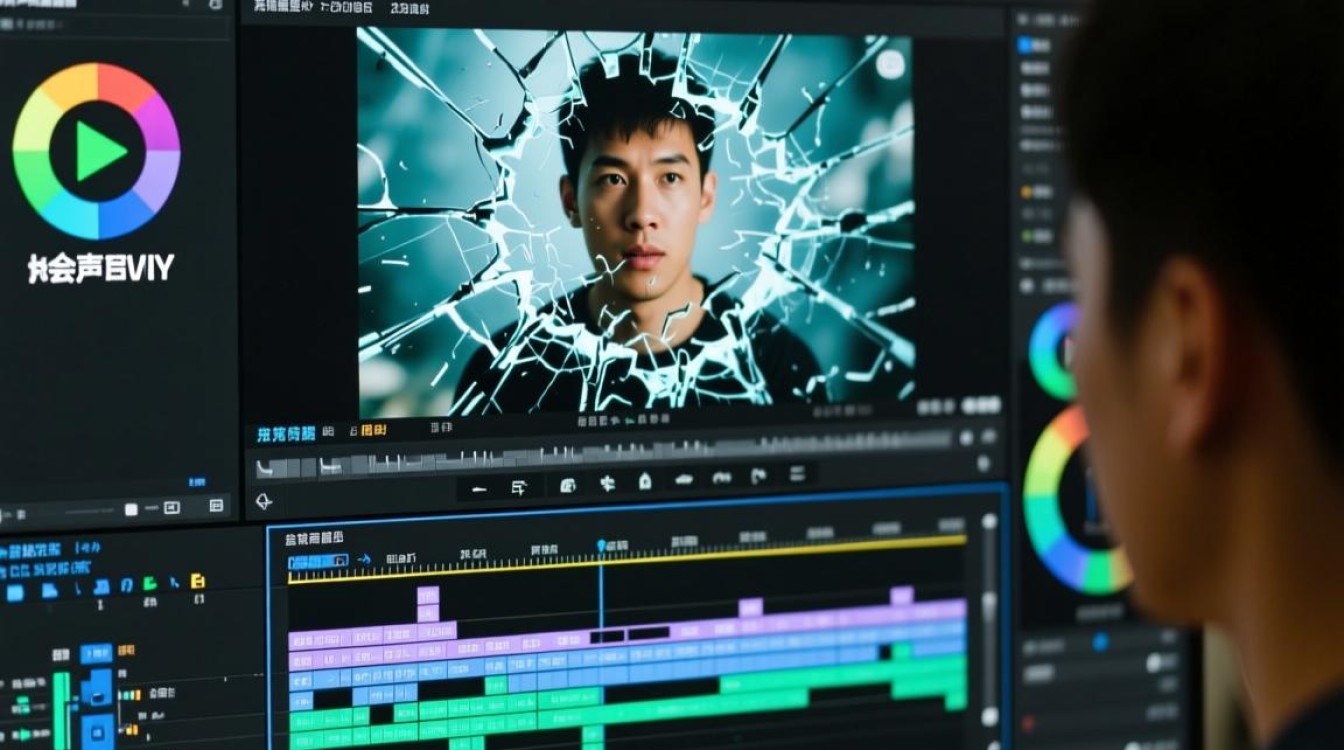Click the yellow icon in left tool row
The image size is (1344, 750).
coord(198,582)
